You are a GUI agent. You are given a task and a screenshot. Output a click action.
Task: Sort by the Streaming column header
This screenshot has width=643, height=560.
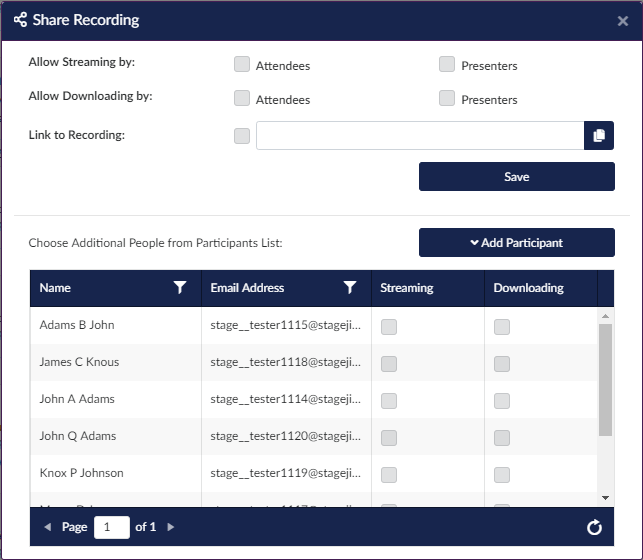(407, 288)
